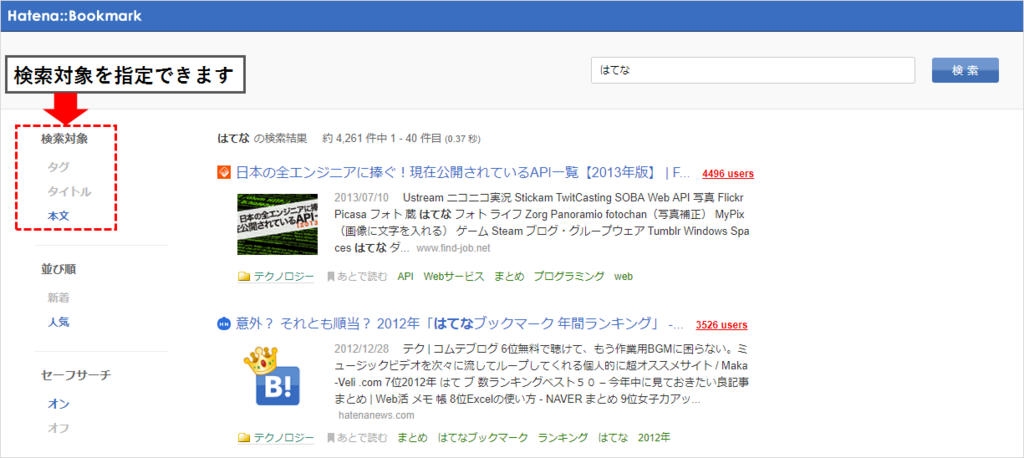This screenshot has width=1024, height=458.
Task: Open the 2012年 tag
Action: 654,438
